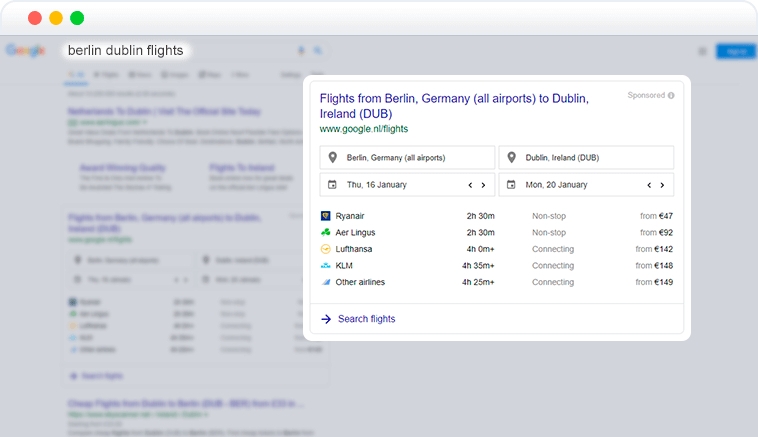Go to previous day for Thu, 16 January

[x=470, y=185]
